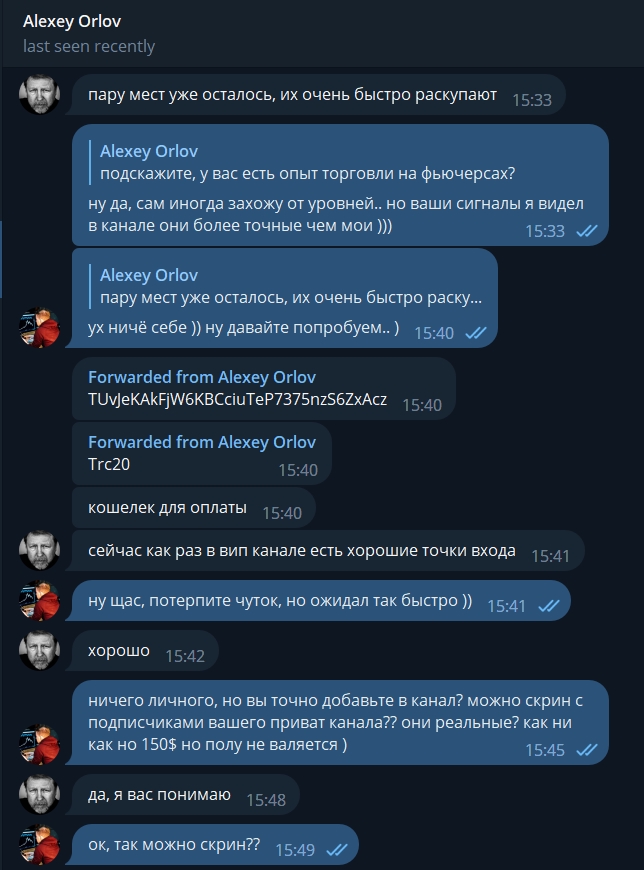
Task: Click Alexey's avatar beside the 15:33 message
Action: [39, 94]
